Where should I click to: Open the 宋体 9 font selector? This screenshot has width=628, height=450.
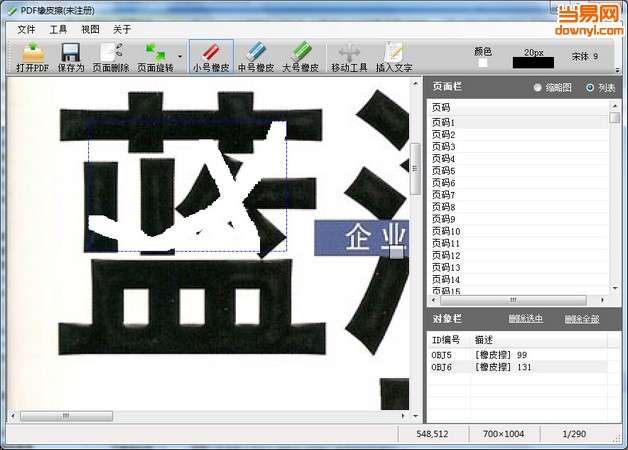coord(585,56)
